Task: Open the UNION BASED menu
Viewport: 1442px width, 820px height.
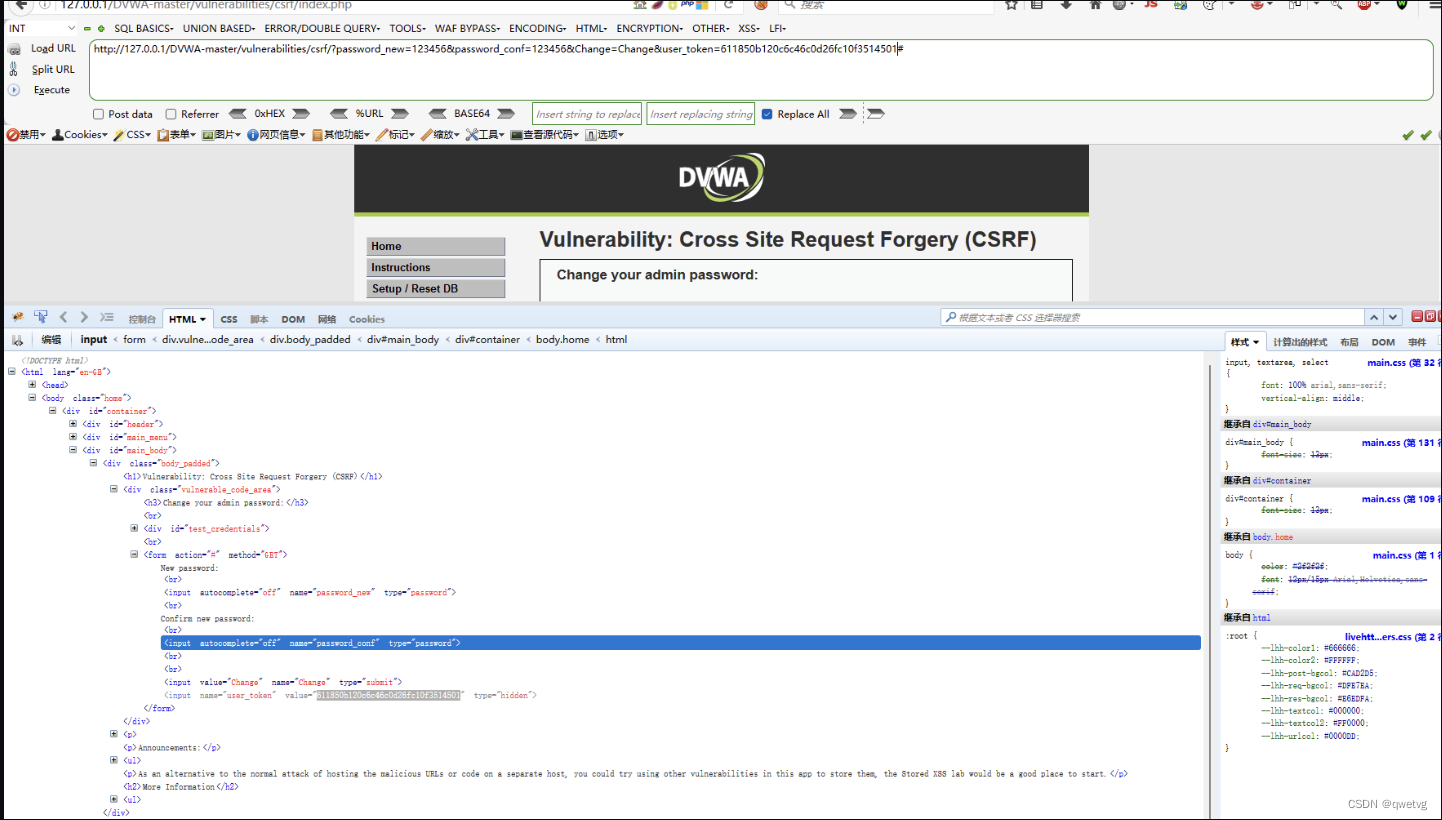Action: tap(218, 29)
